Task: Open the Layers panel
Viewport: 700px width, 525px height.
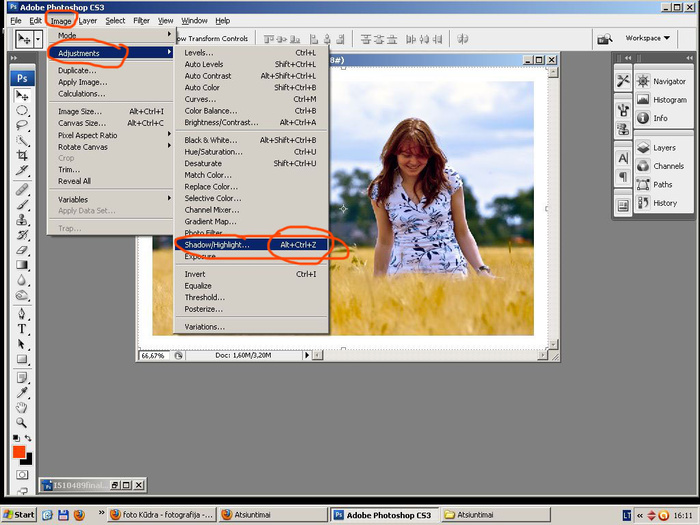Action: point(664,148)
